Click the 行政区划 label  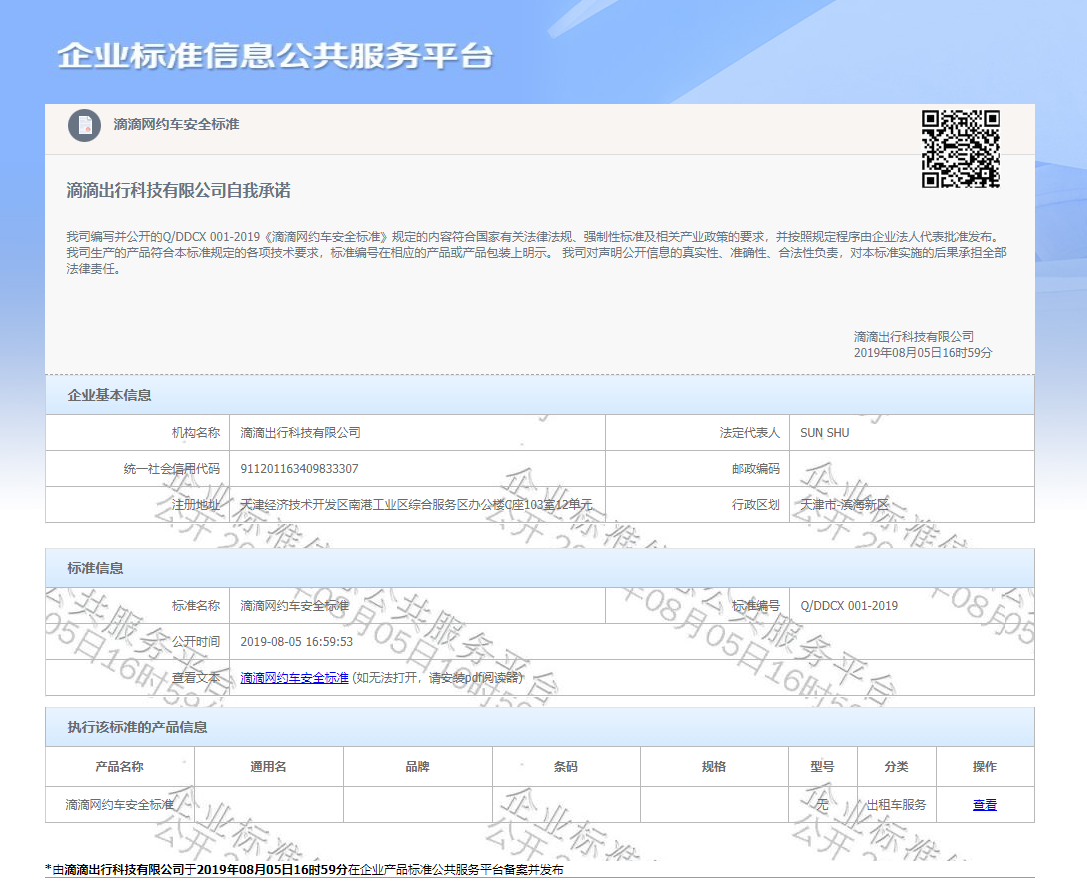tap(756, 505)
